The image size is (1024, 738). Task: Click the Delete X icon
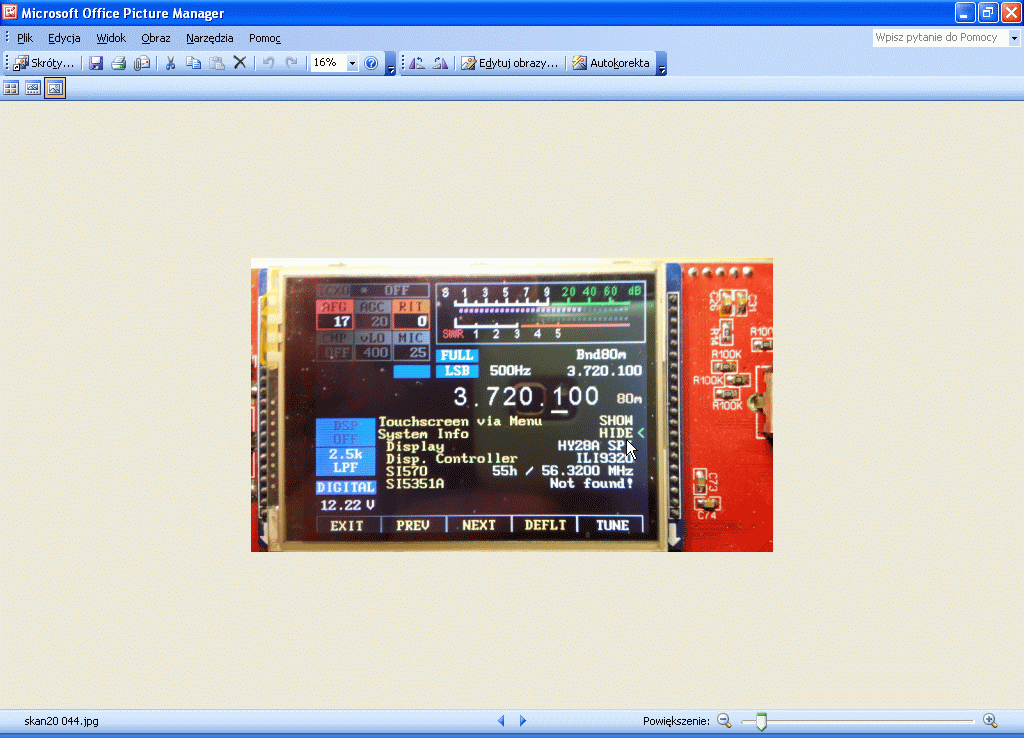(240, 63)
